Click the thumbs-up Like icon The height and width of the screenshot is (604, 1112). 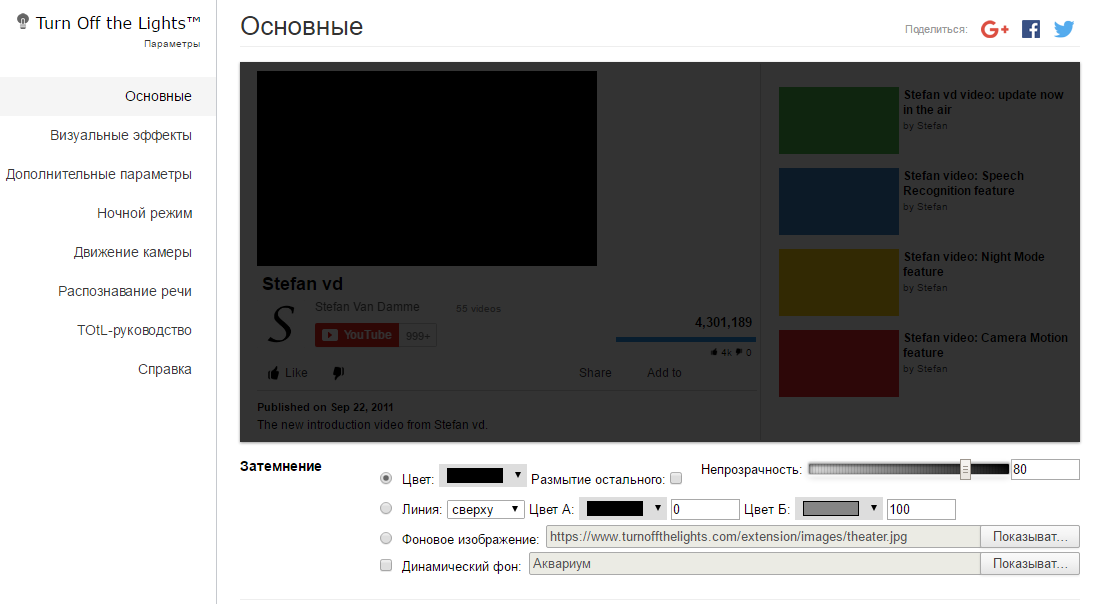point(273,373)
